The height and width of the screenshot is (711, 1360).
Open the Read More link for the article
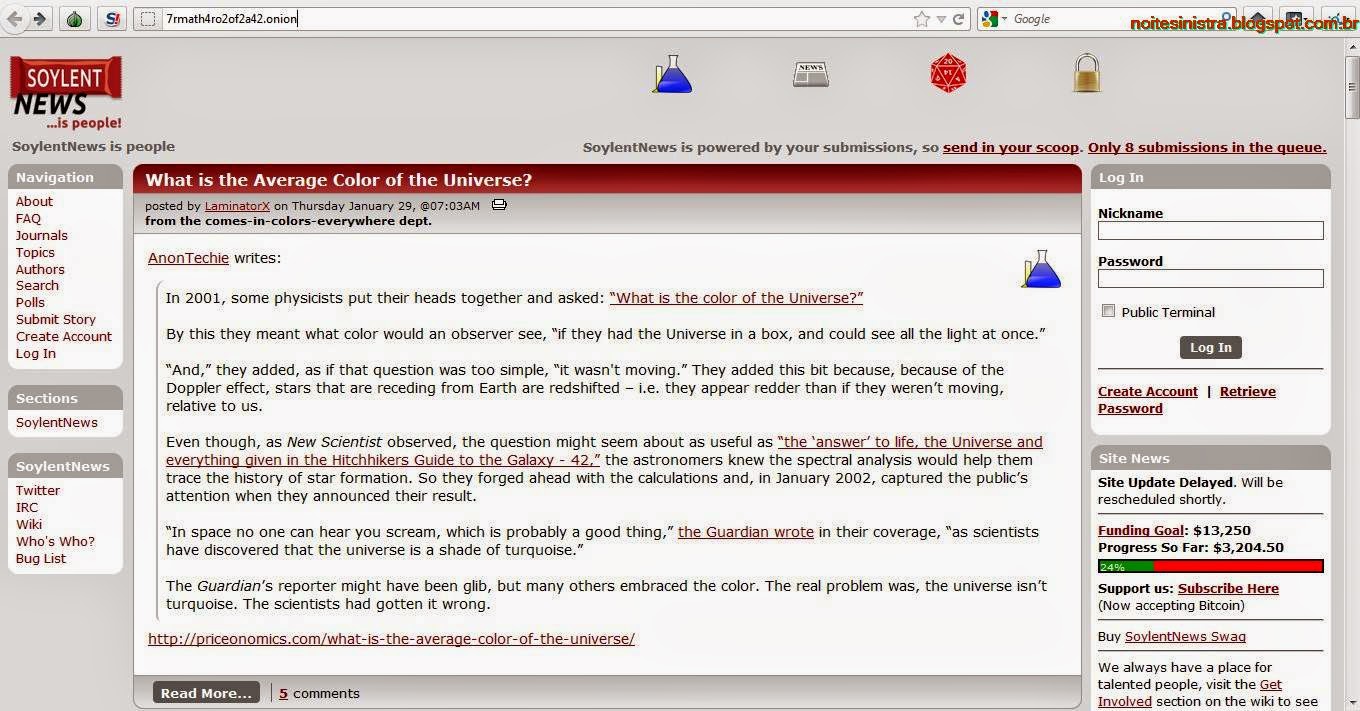[205, 692]
